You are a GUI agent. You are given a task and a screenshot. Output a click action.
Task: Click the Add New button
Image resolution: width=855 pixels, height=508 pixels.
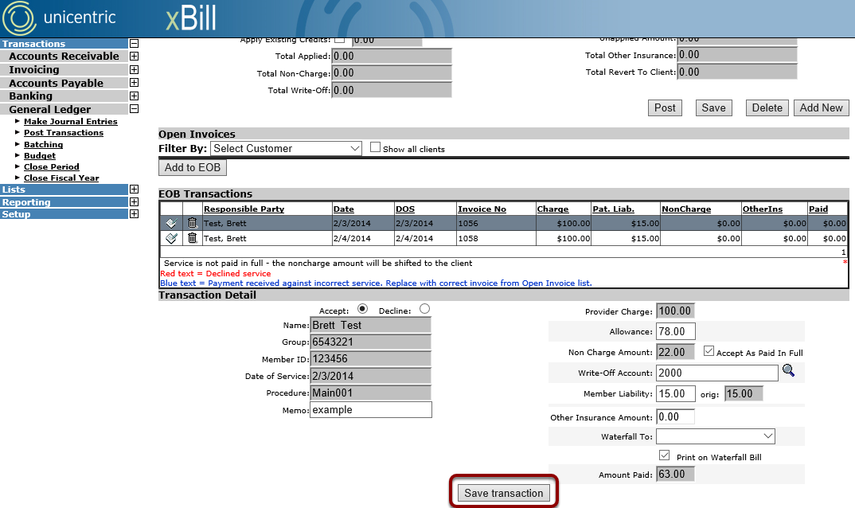pos(821,108)
